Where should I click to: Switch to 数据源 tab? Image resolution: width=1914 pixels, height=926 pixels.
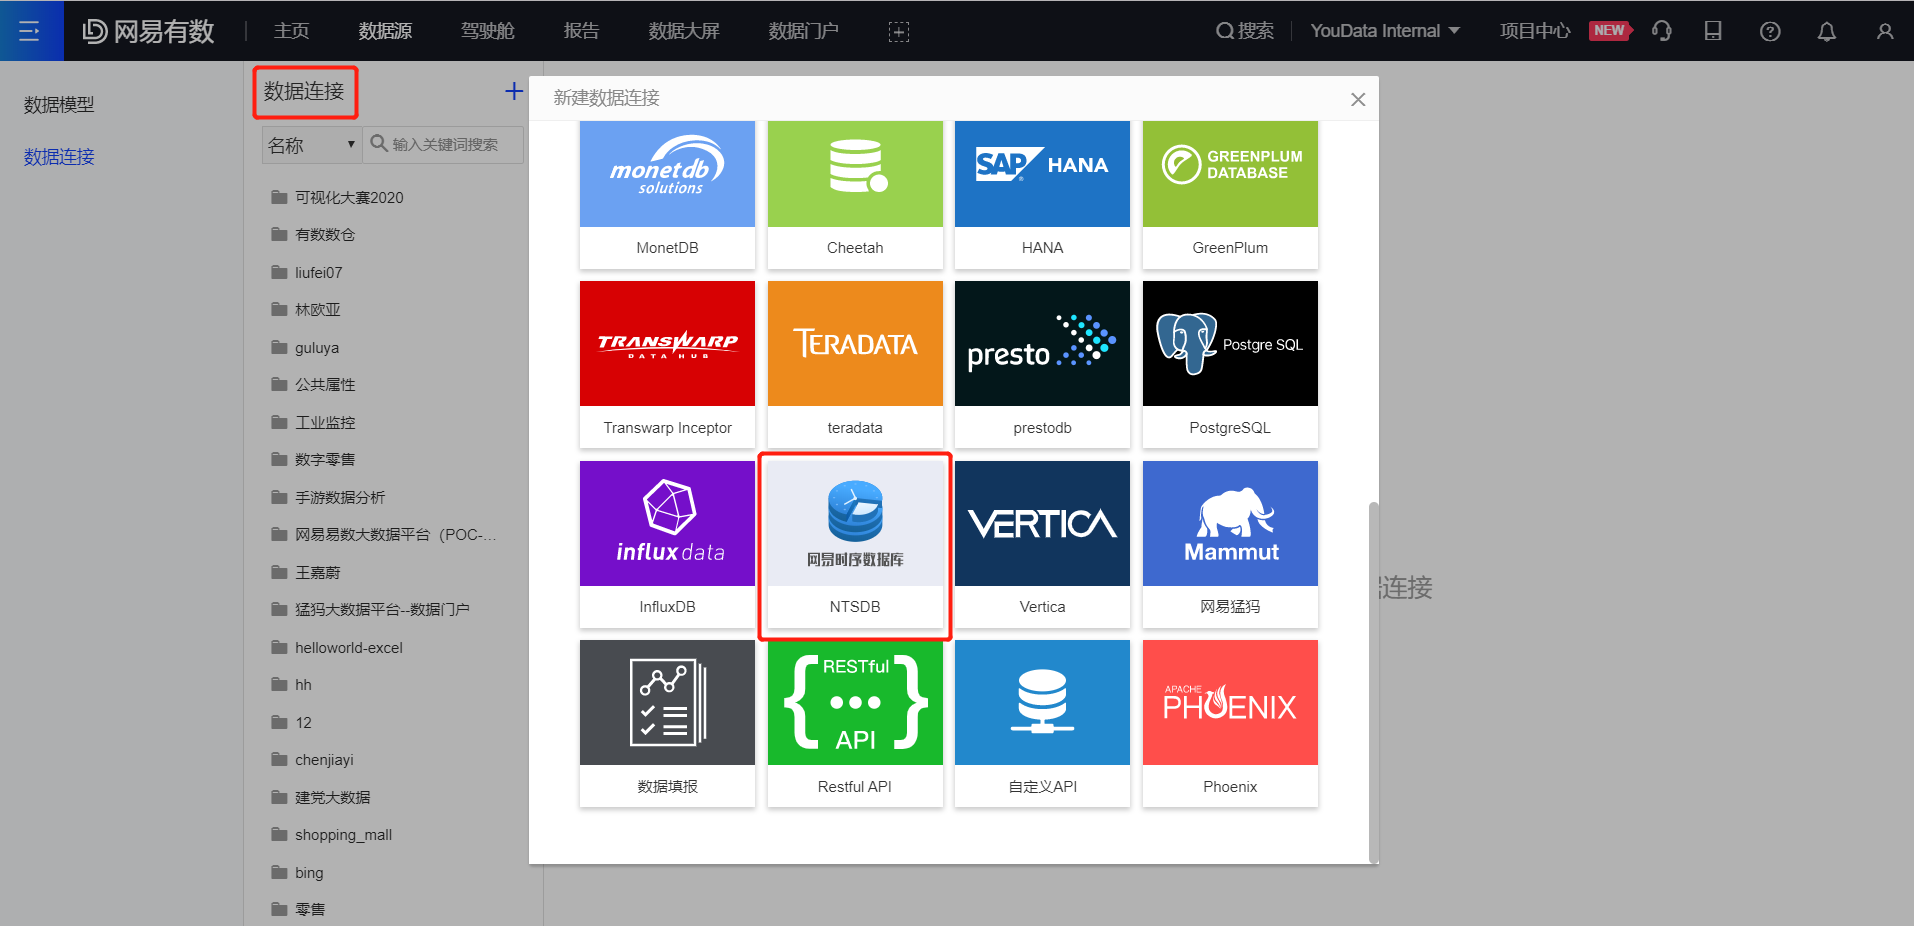[x=385, y=31]
